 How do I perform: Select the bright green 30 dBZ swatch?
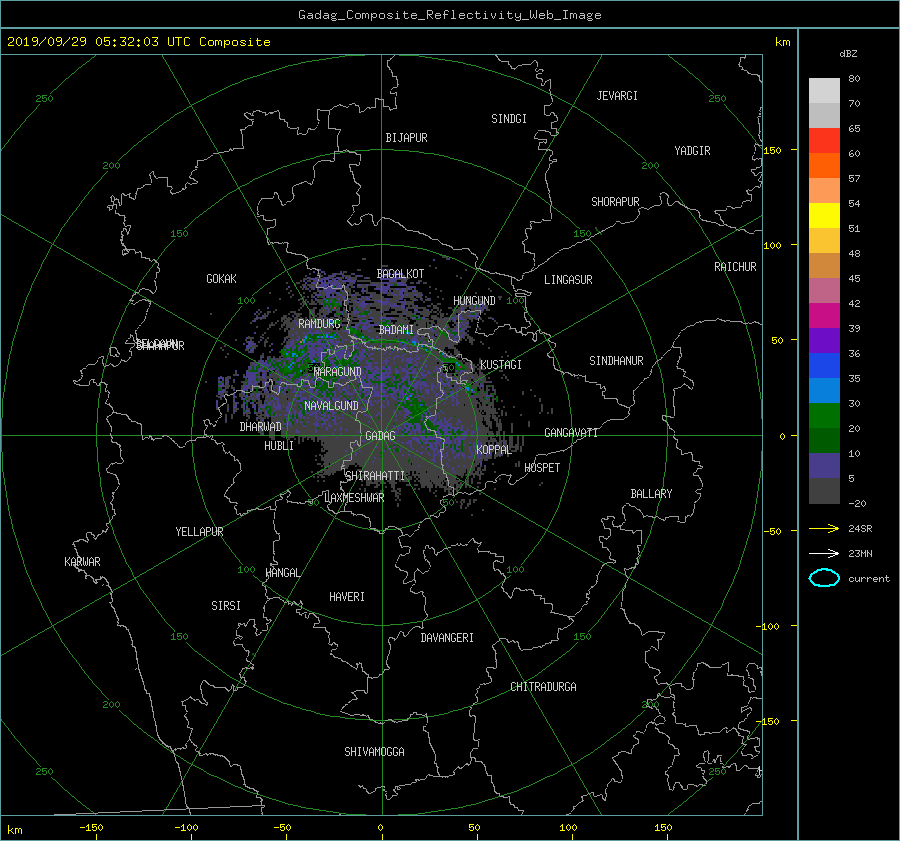click(824, 415)
